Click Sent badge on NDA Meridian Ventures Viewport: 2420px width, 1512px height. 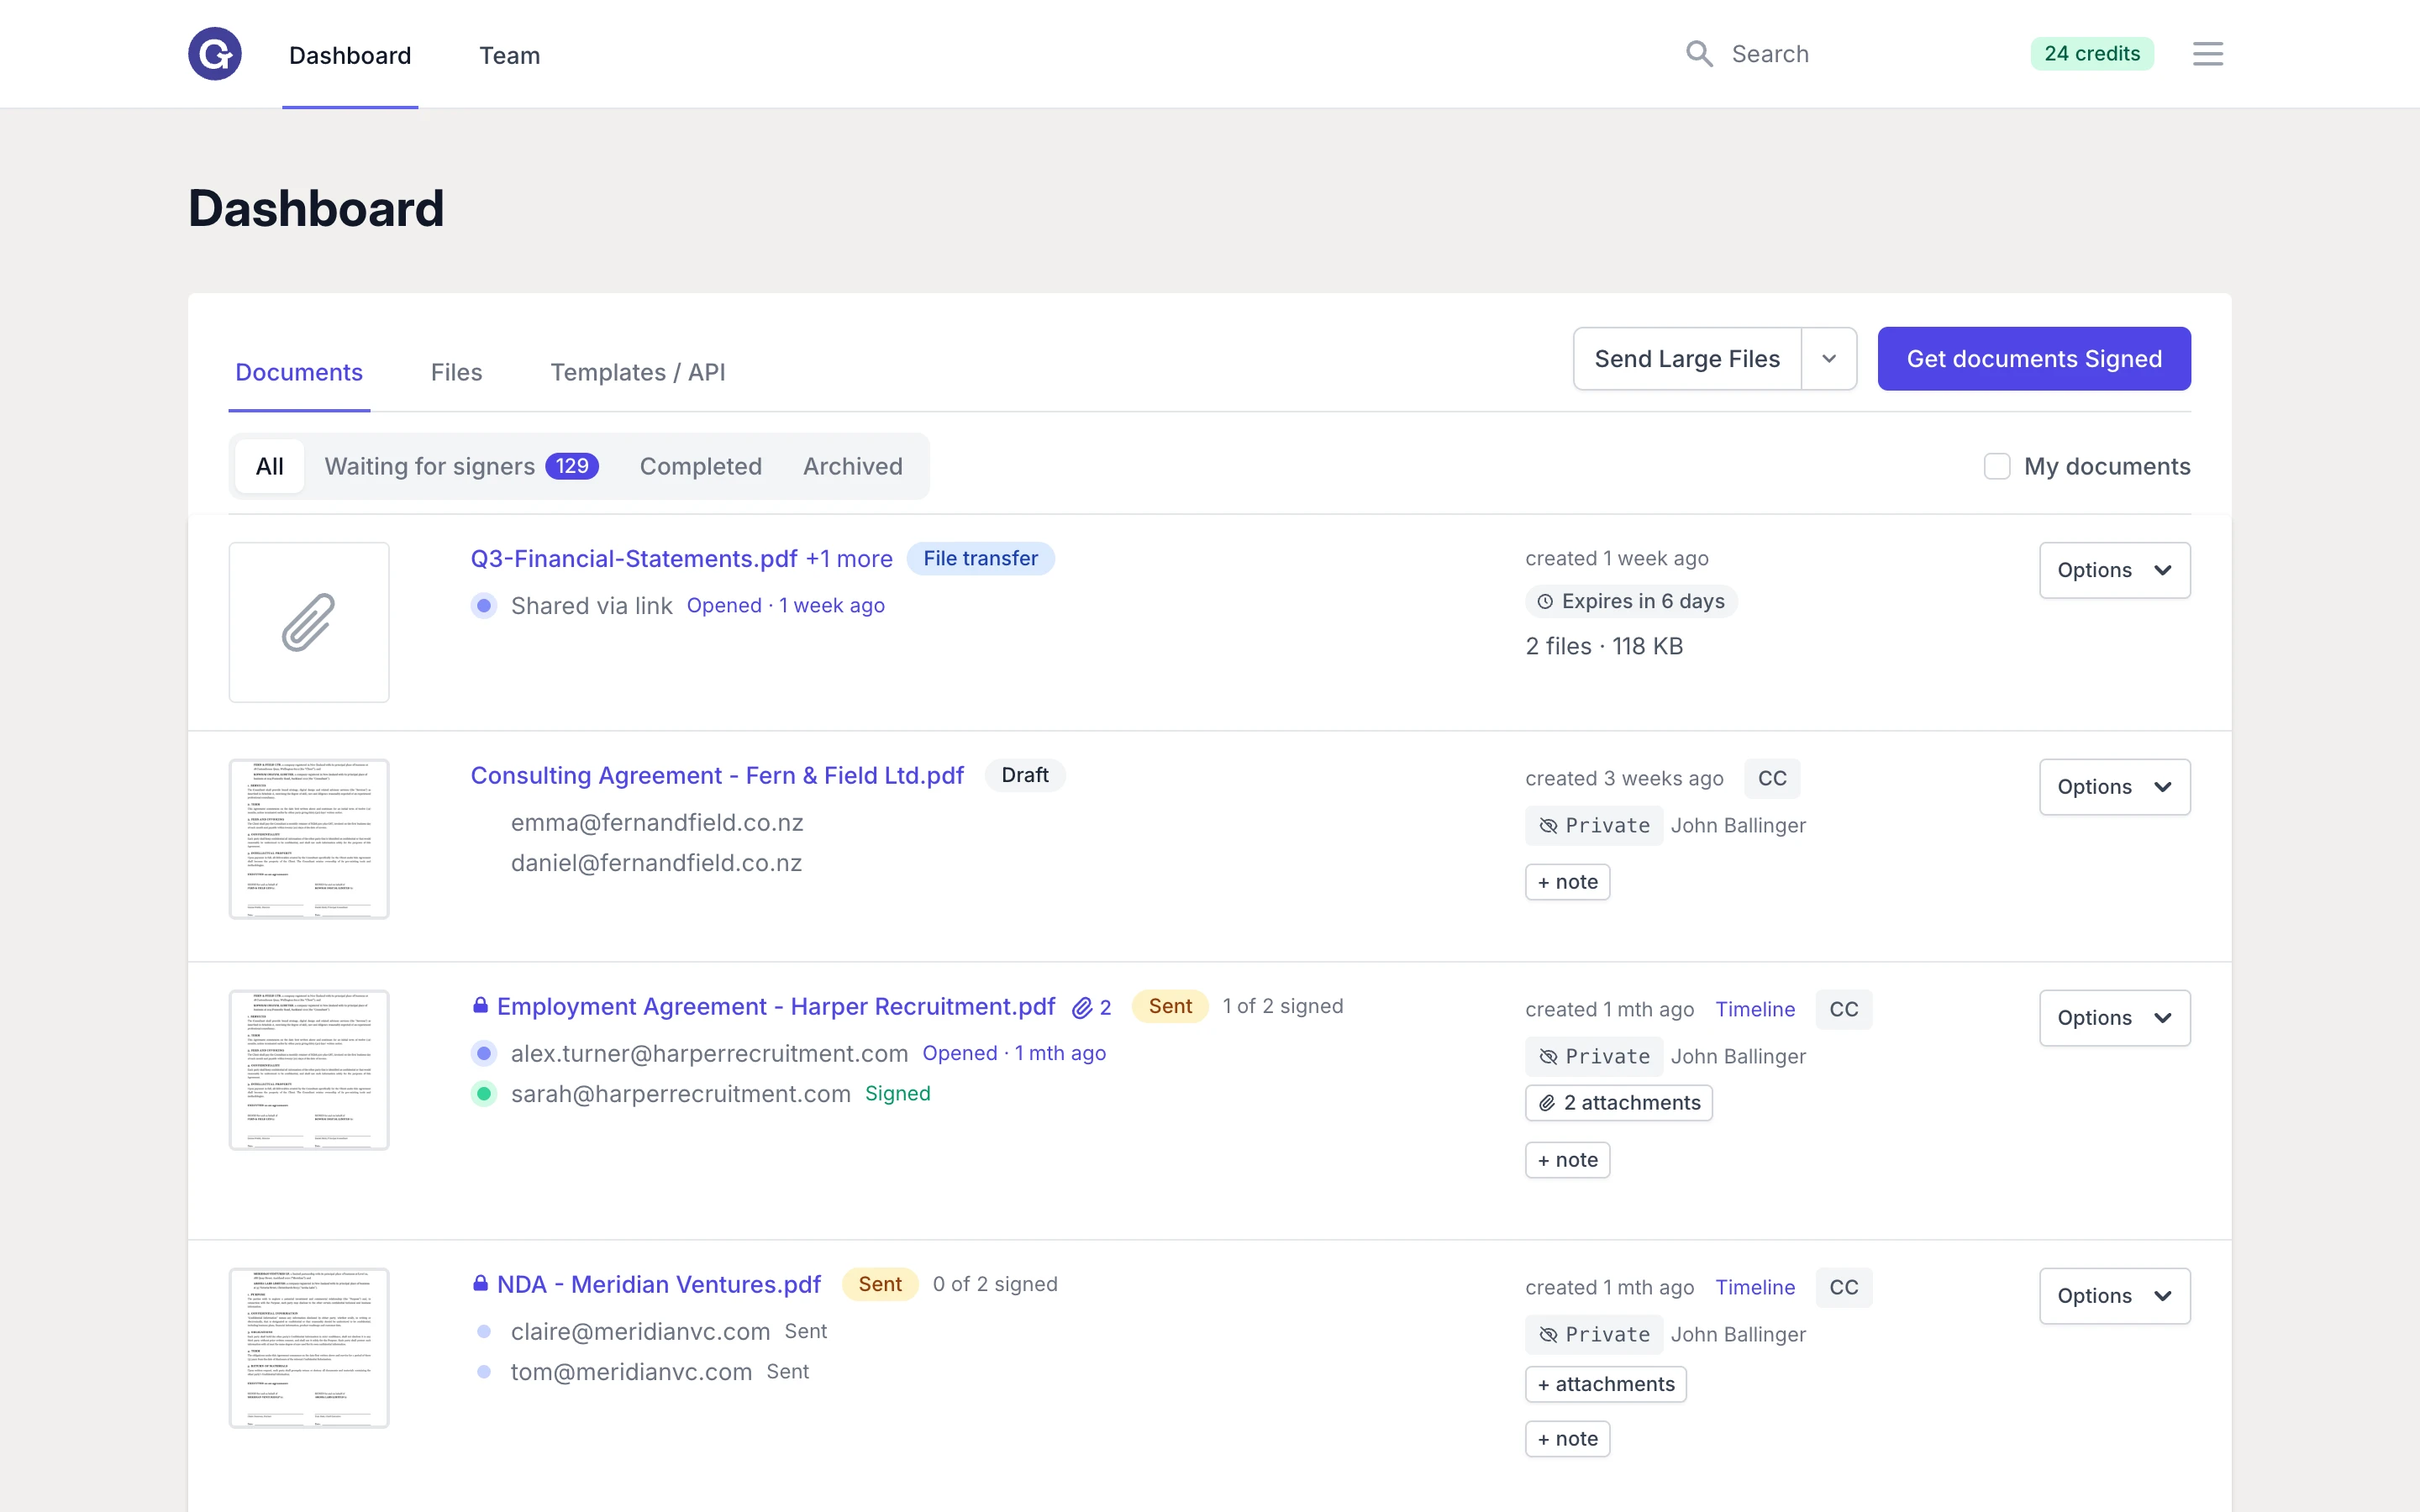880,1284
